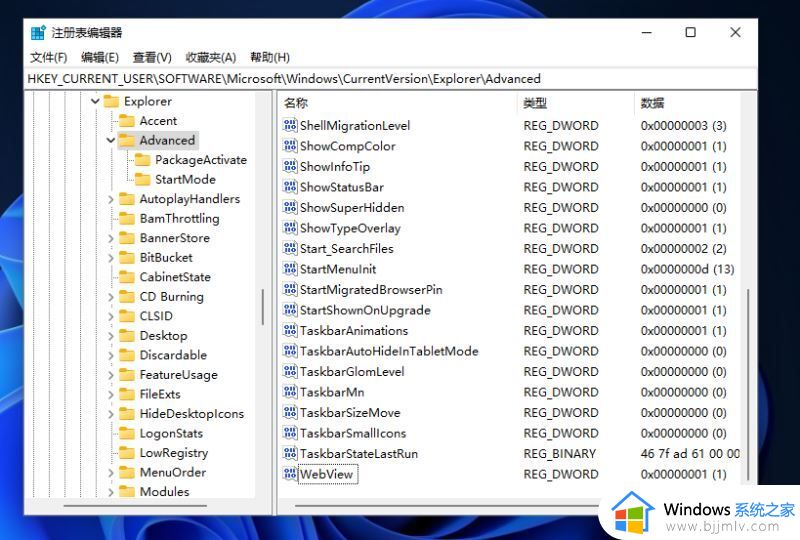Select the FileExts tree key

160,394
